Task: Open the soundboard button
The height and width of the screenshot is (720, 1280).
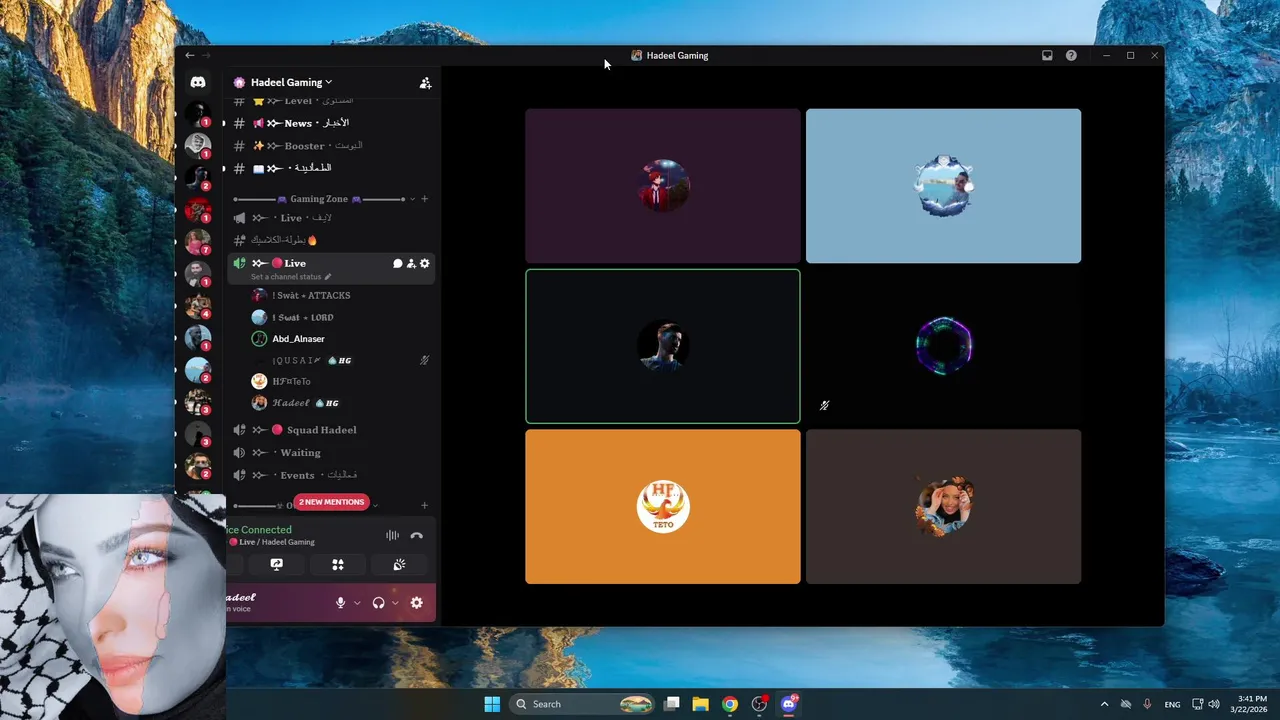Action: click(399, 565)
